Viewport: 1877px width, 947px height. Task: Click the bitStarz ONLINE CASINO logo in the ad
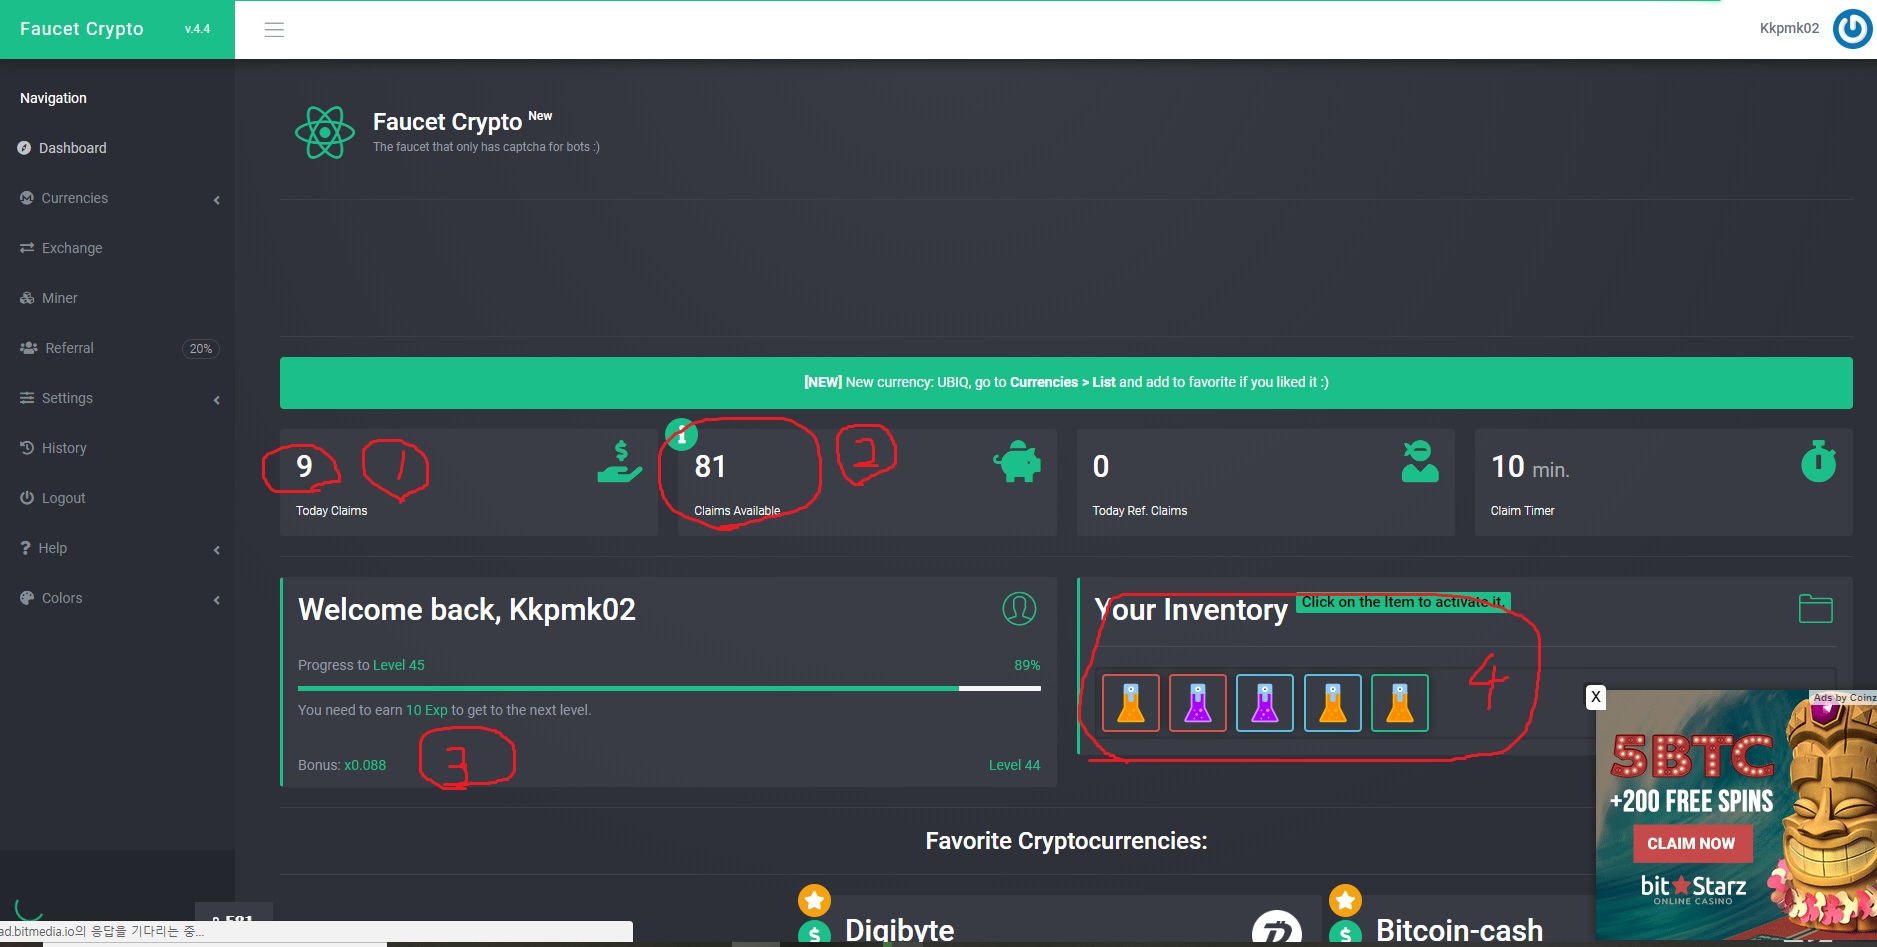click(1693, 888)
